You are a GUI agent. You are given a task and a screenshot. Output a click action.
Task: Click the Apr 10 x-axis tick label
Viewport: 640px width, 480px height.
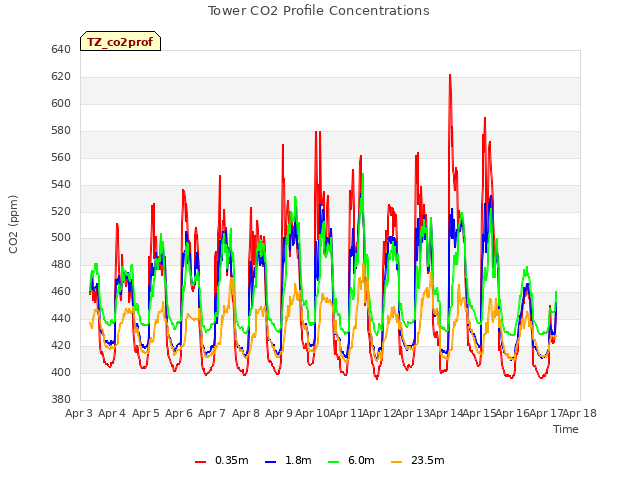tap(312, 414)
